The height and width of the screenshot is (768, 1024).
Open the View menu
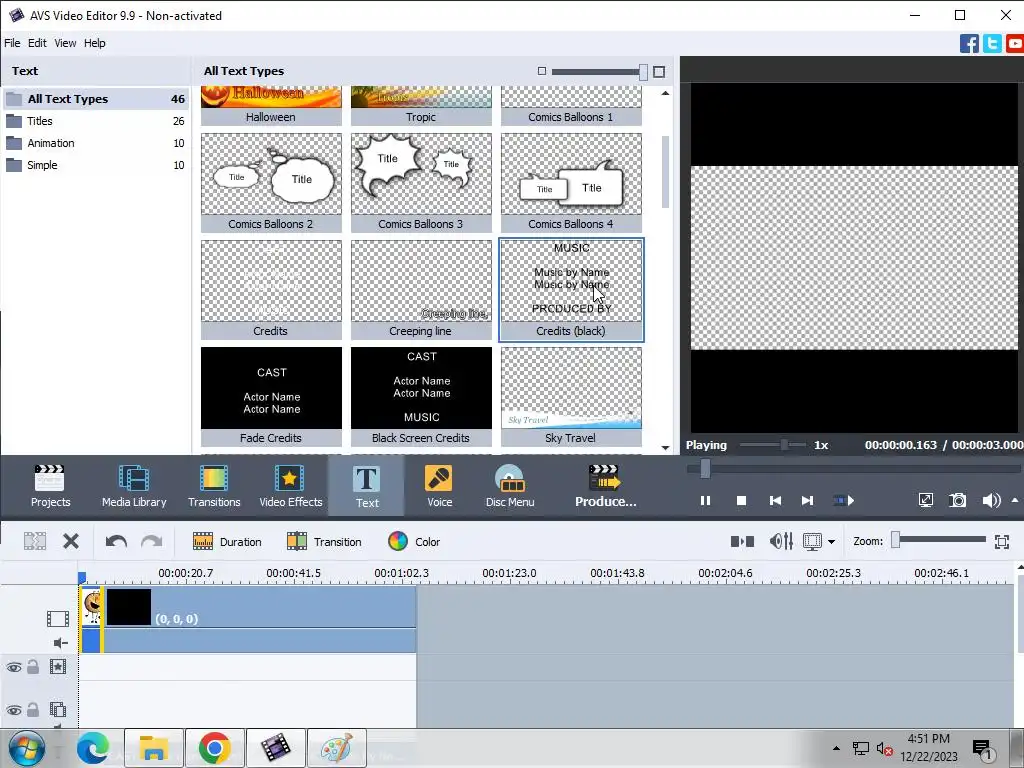click(x=65, y=43)
